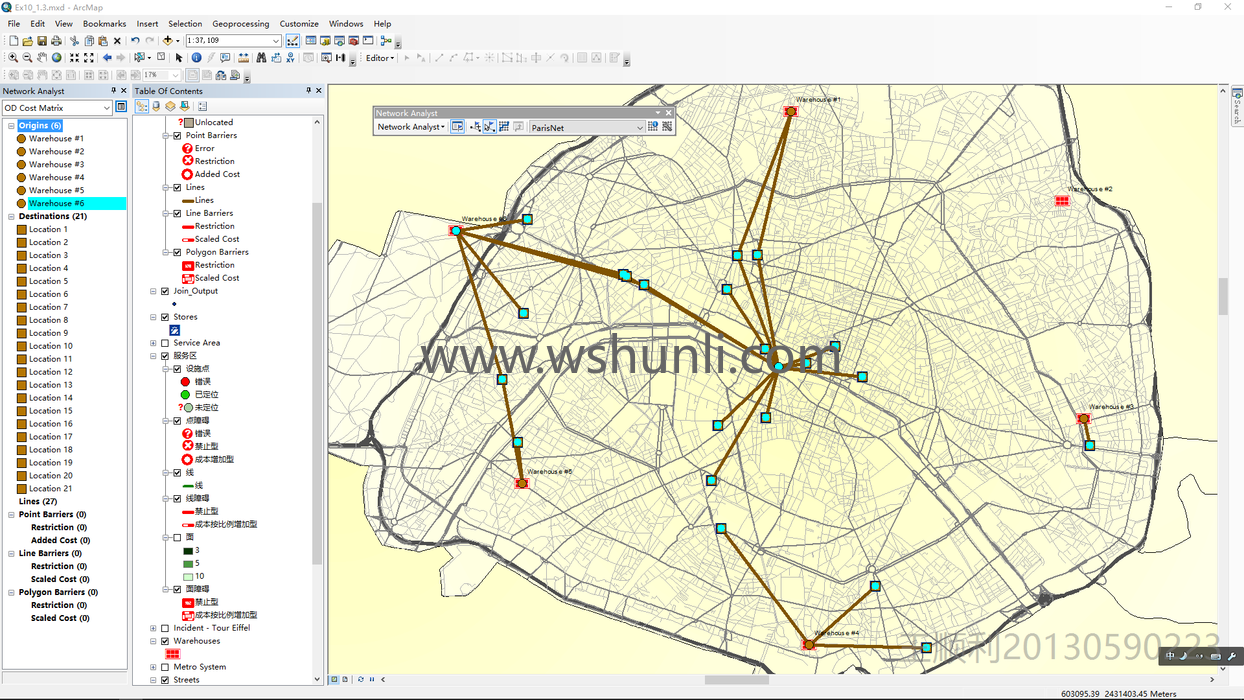This screenshot has height=700, width=1244.
Task: Expand the Metro System layer
Action: (x=153, y=667)
